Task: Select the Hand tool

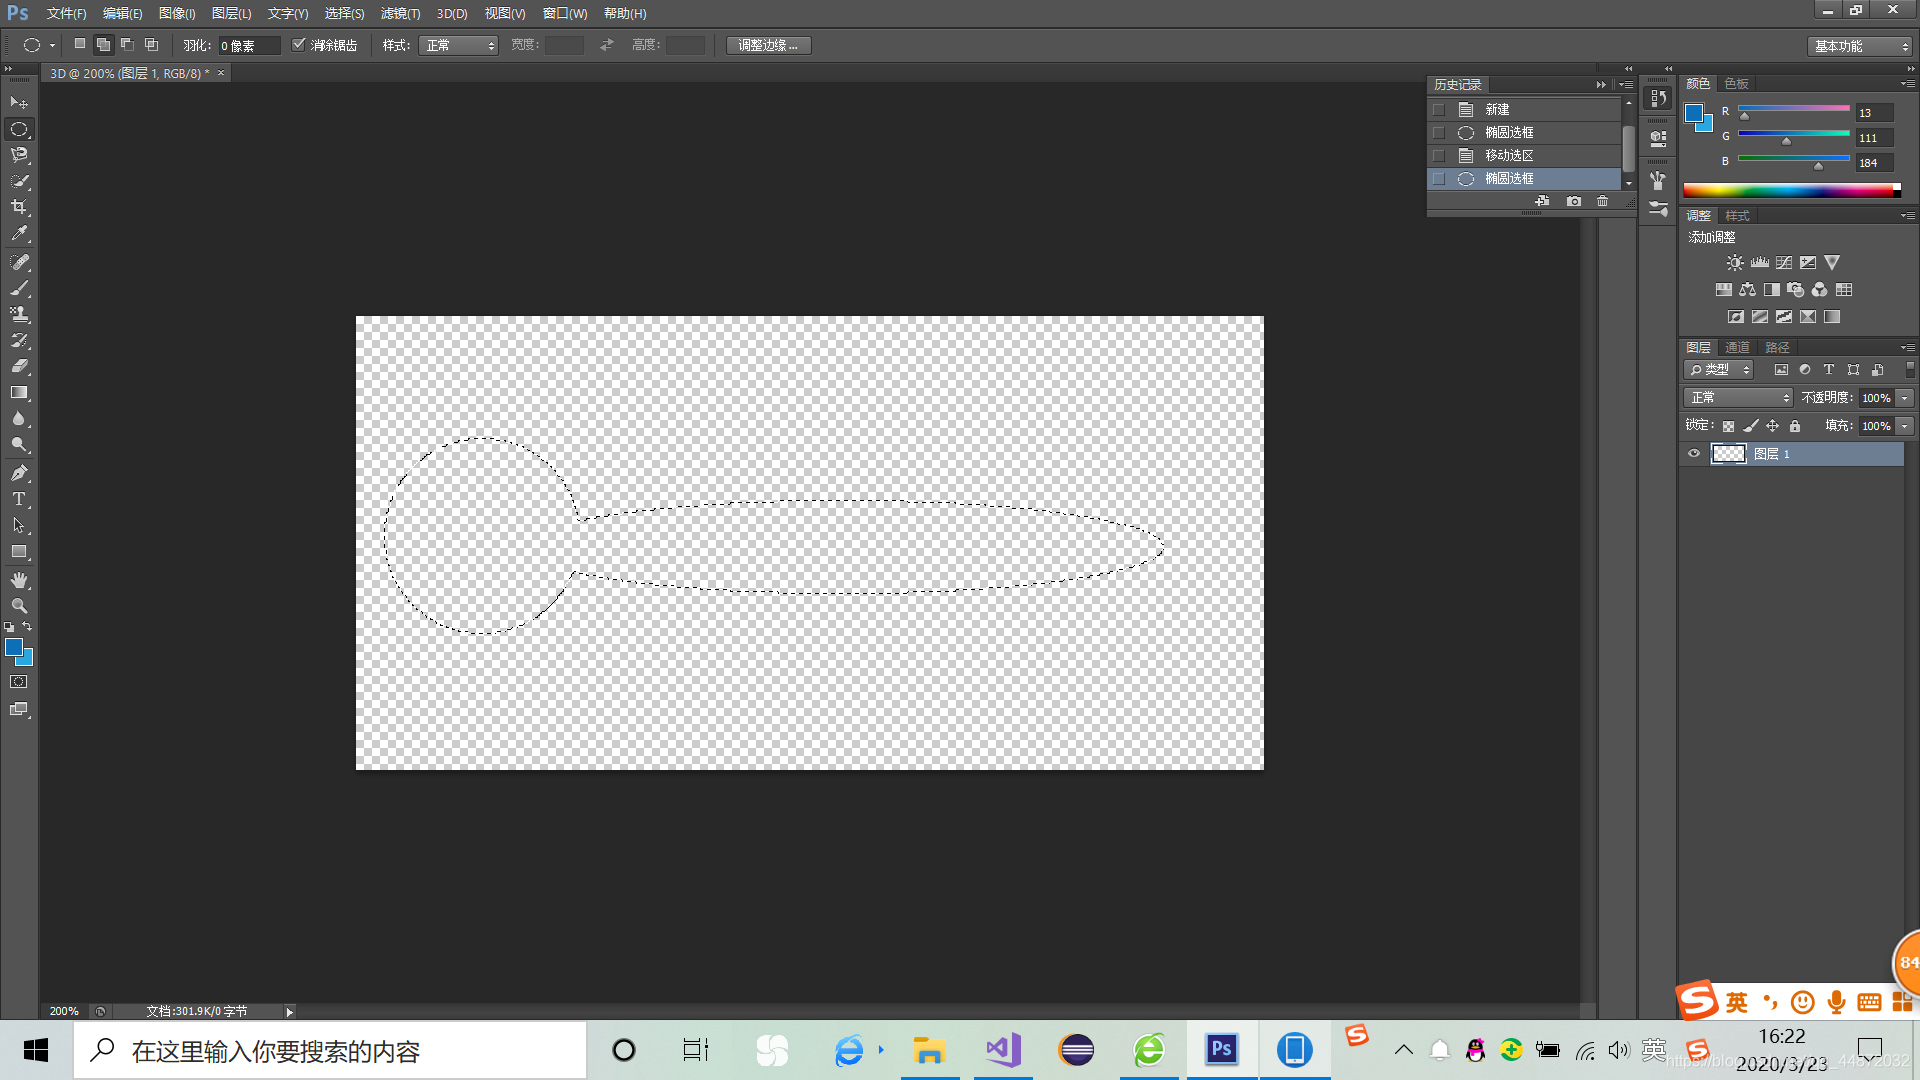Action: click(x=19, y=580)
